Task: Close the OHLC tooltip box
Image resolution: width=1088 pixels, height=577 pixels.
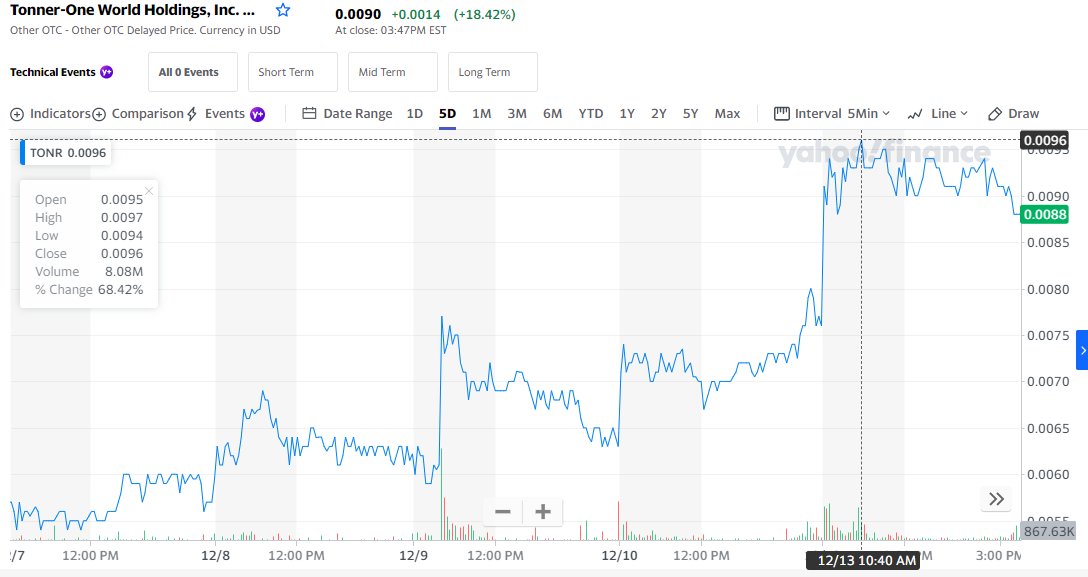Action: (149, 191)
